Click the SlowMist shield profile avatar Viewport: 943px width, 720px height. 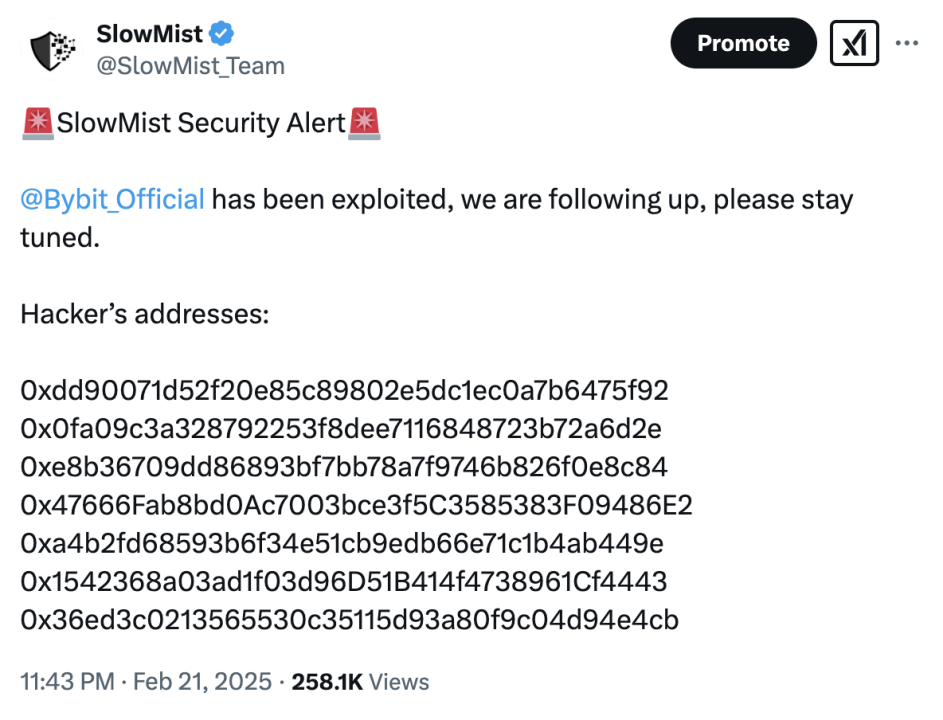[x=51, y=50]
